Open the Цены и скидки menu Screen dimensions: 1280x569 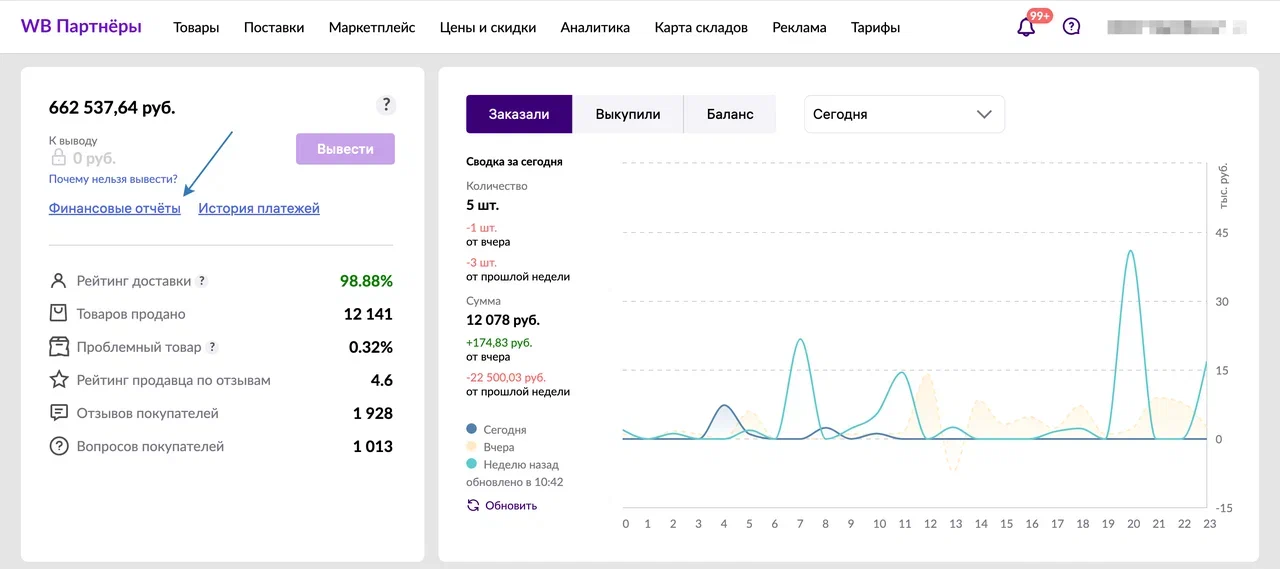click(x=488, y=27)
